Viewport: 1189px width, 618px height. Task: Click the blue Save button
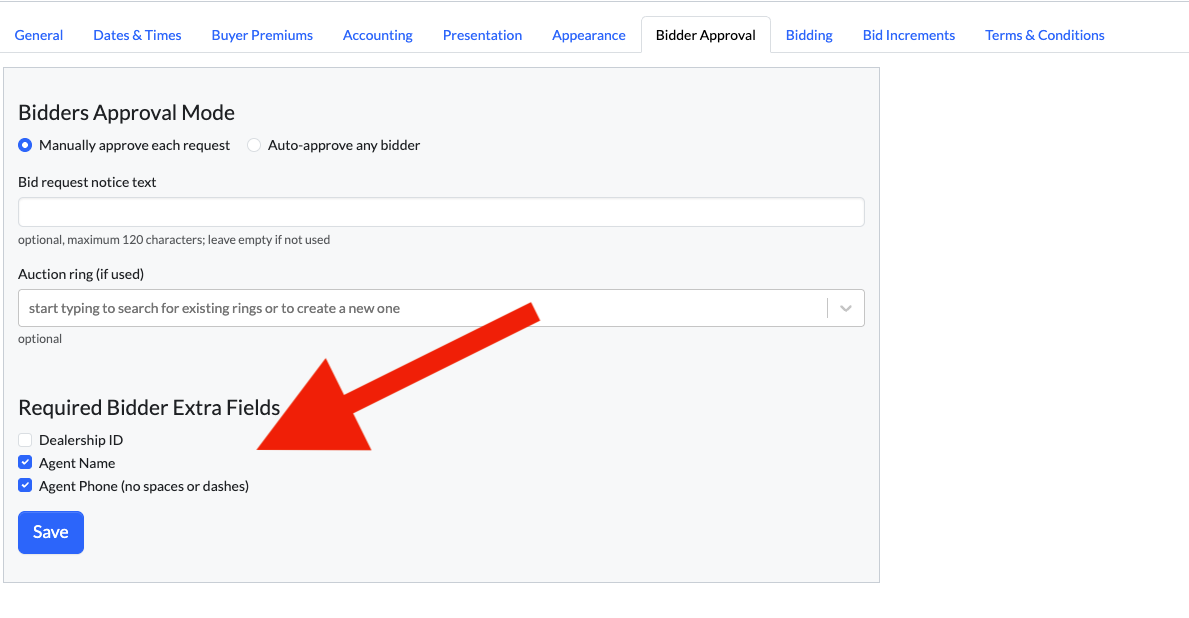pos(51,532)
